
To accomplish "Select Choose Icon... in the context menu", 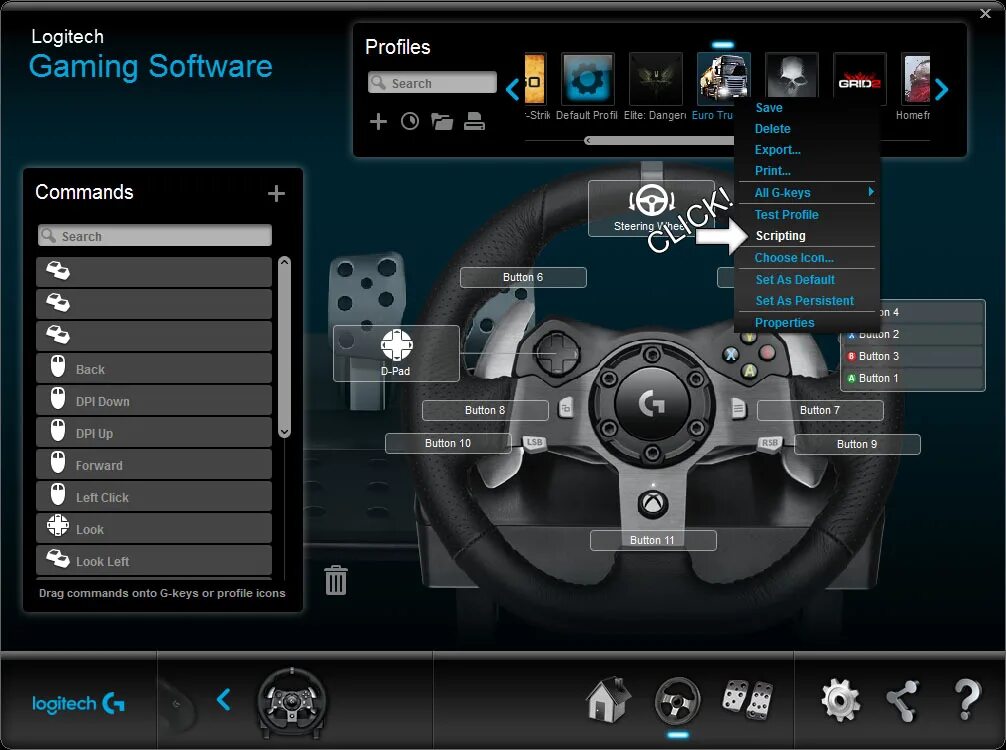I will (x=794, y=258).
